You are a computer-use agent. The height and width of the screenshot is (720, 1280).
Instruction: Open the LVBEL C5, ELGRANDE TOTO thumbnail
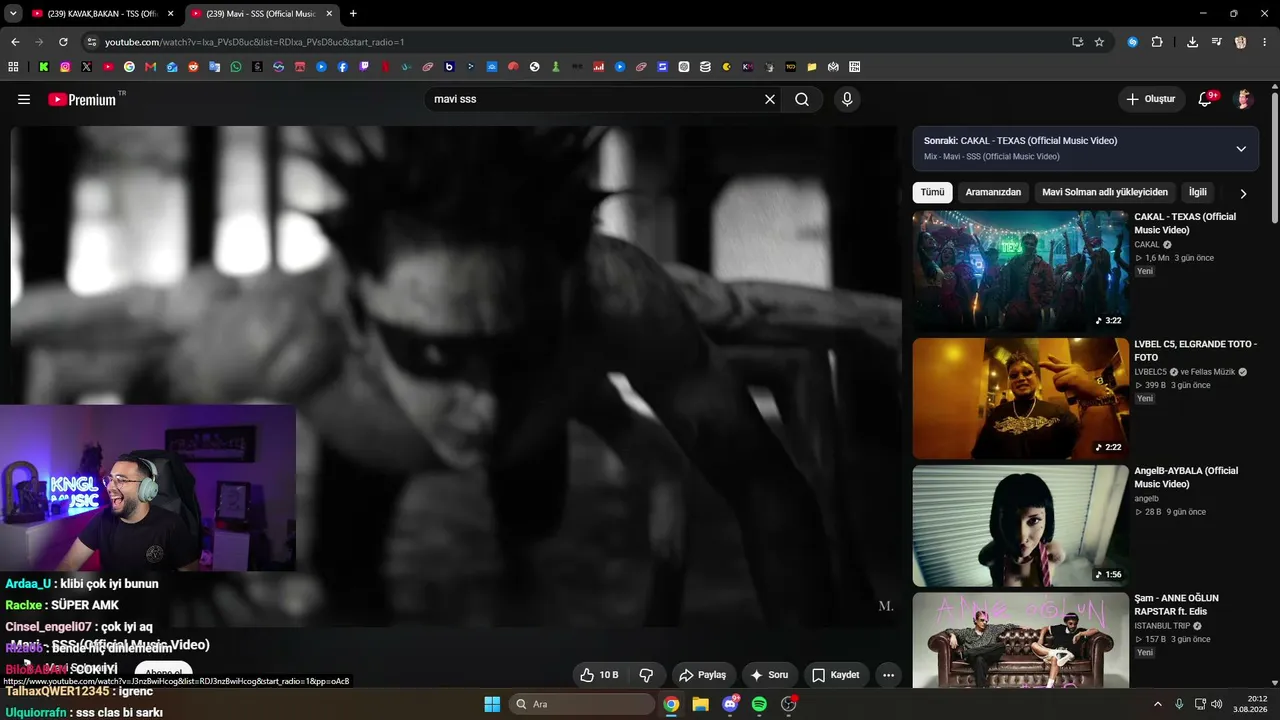coord(1020,398)
